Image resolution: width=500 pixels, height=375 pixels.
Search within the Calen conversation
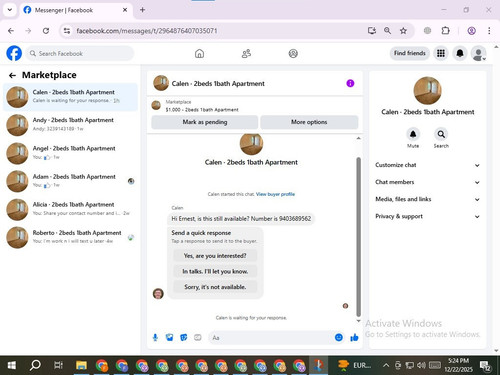(x=441, y=134)
